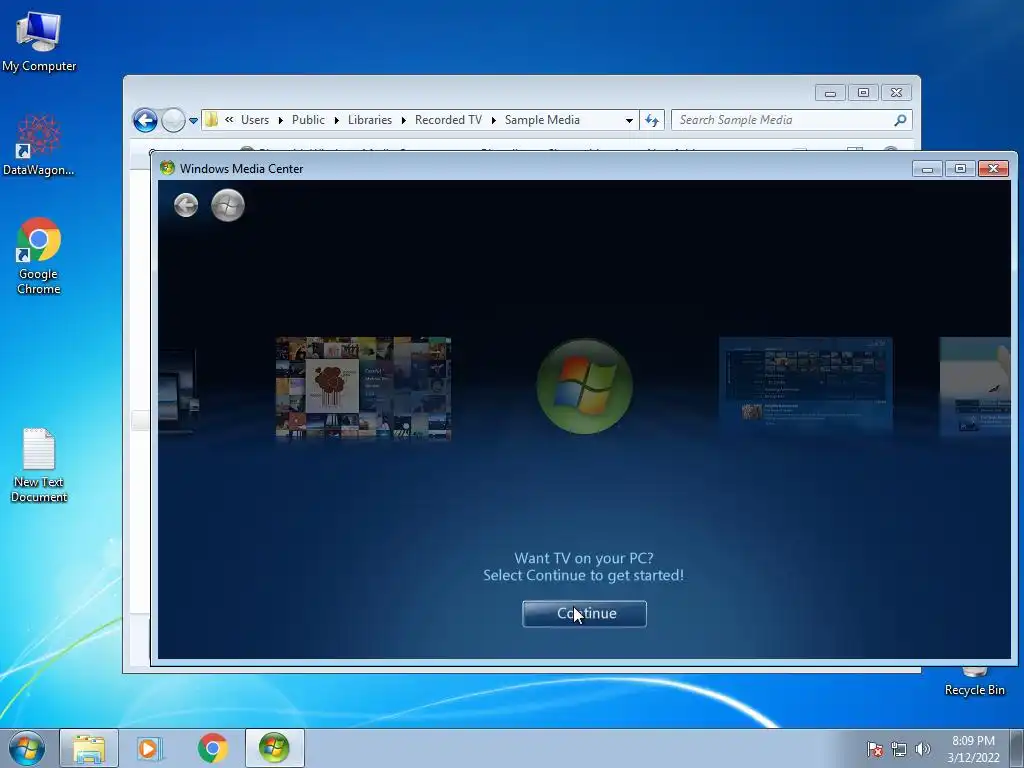The height and width of the screenshot is (768, 1024).
Task: Select the music album collage thumbnail
Action: [x=363, y=388]
